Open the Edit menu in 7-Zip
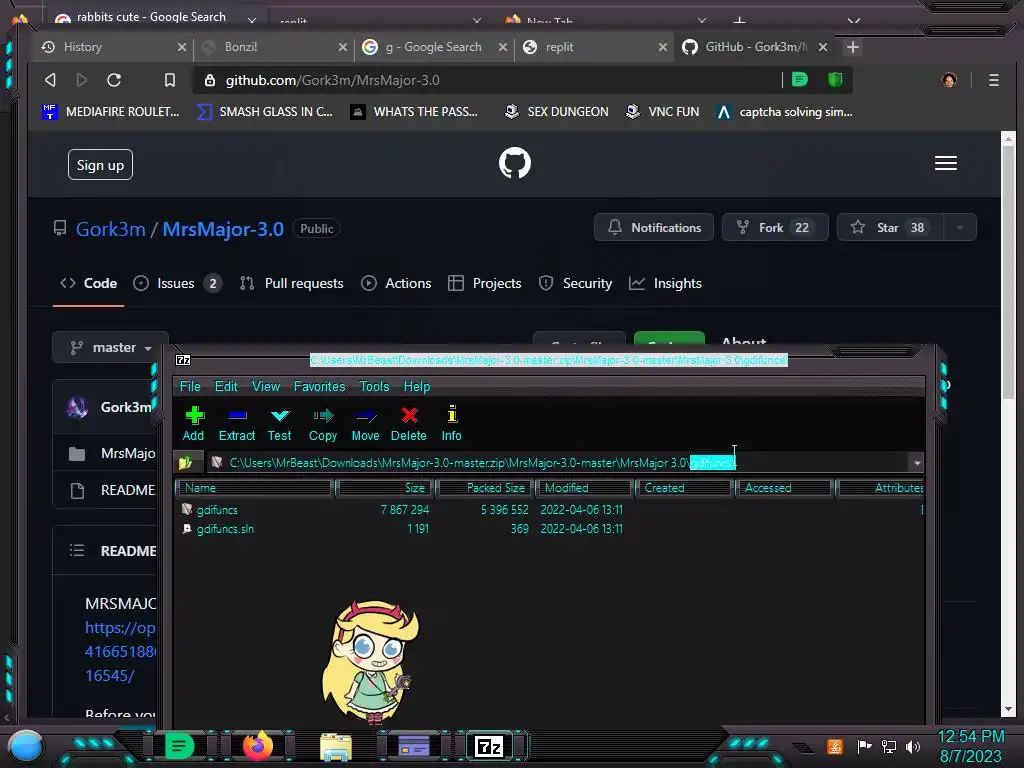 pyautogui.click(x=226, y=386)
